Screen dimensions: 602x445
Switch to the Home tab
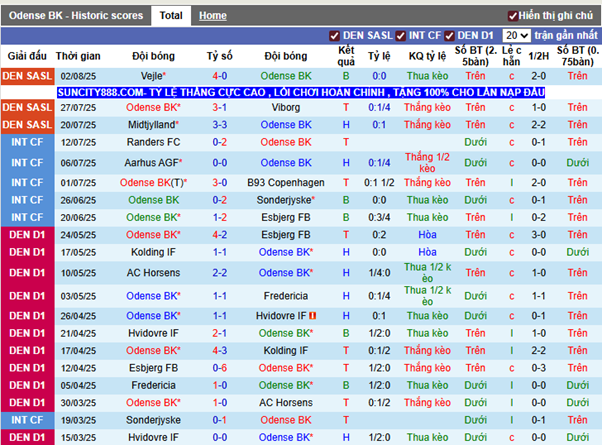pyautogui.click(x=213, y=16)
